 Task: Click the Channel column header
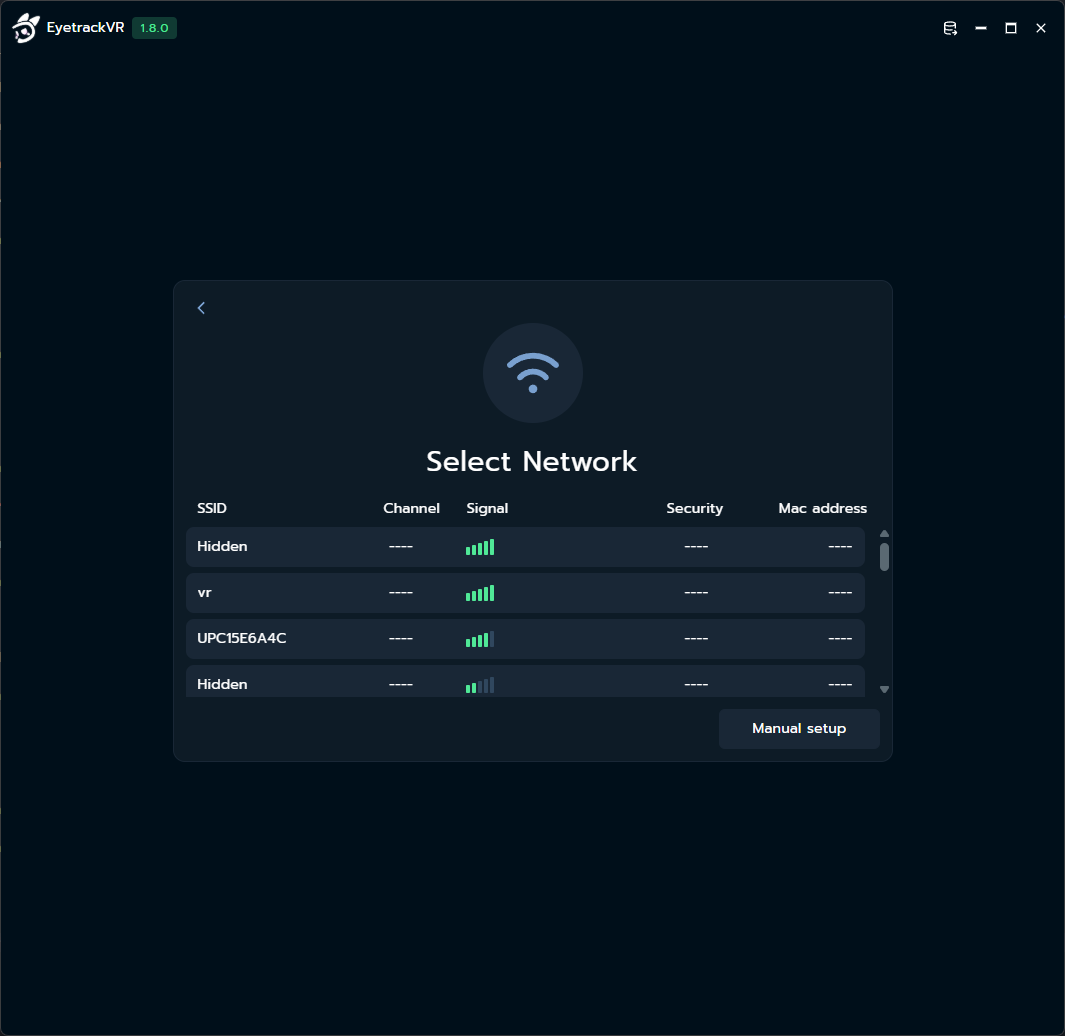click(411, 508)
